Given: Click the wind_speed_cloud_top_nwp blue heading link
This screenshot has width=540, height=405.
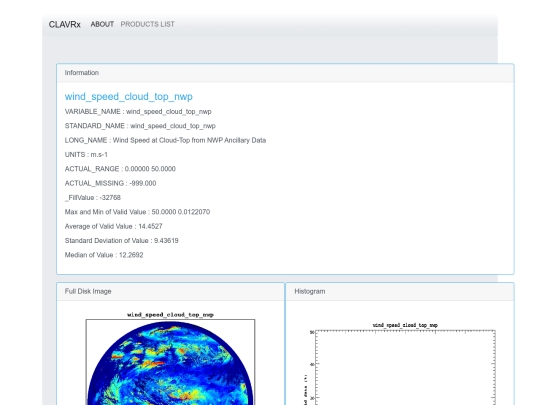Looking at the screenshot, I should pyautogui.click(x=128, y=97).
